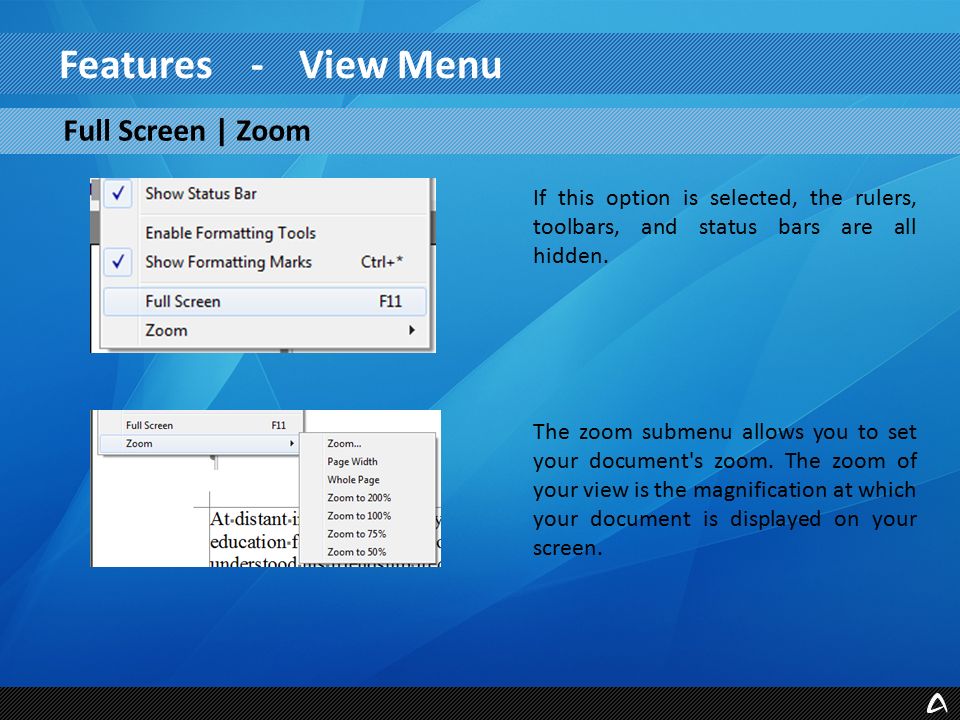
Task: Choose Zoom to 100%
Action: [359, 516]
